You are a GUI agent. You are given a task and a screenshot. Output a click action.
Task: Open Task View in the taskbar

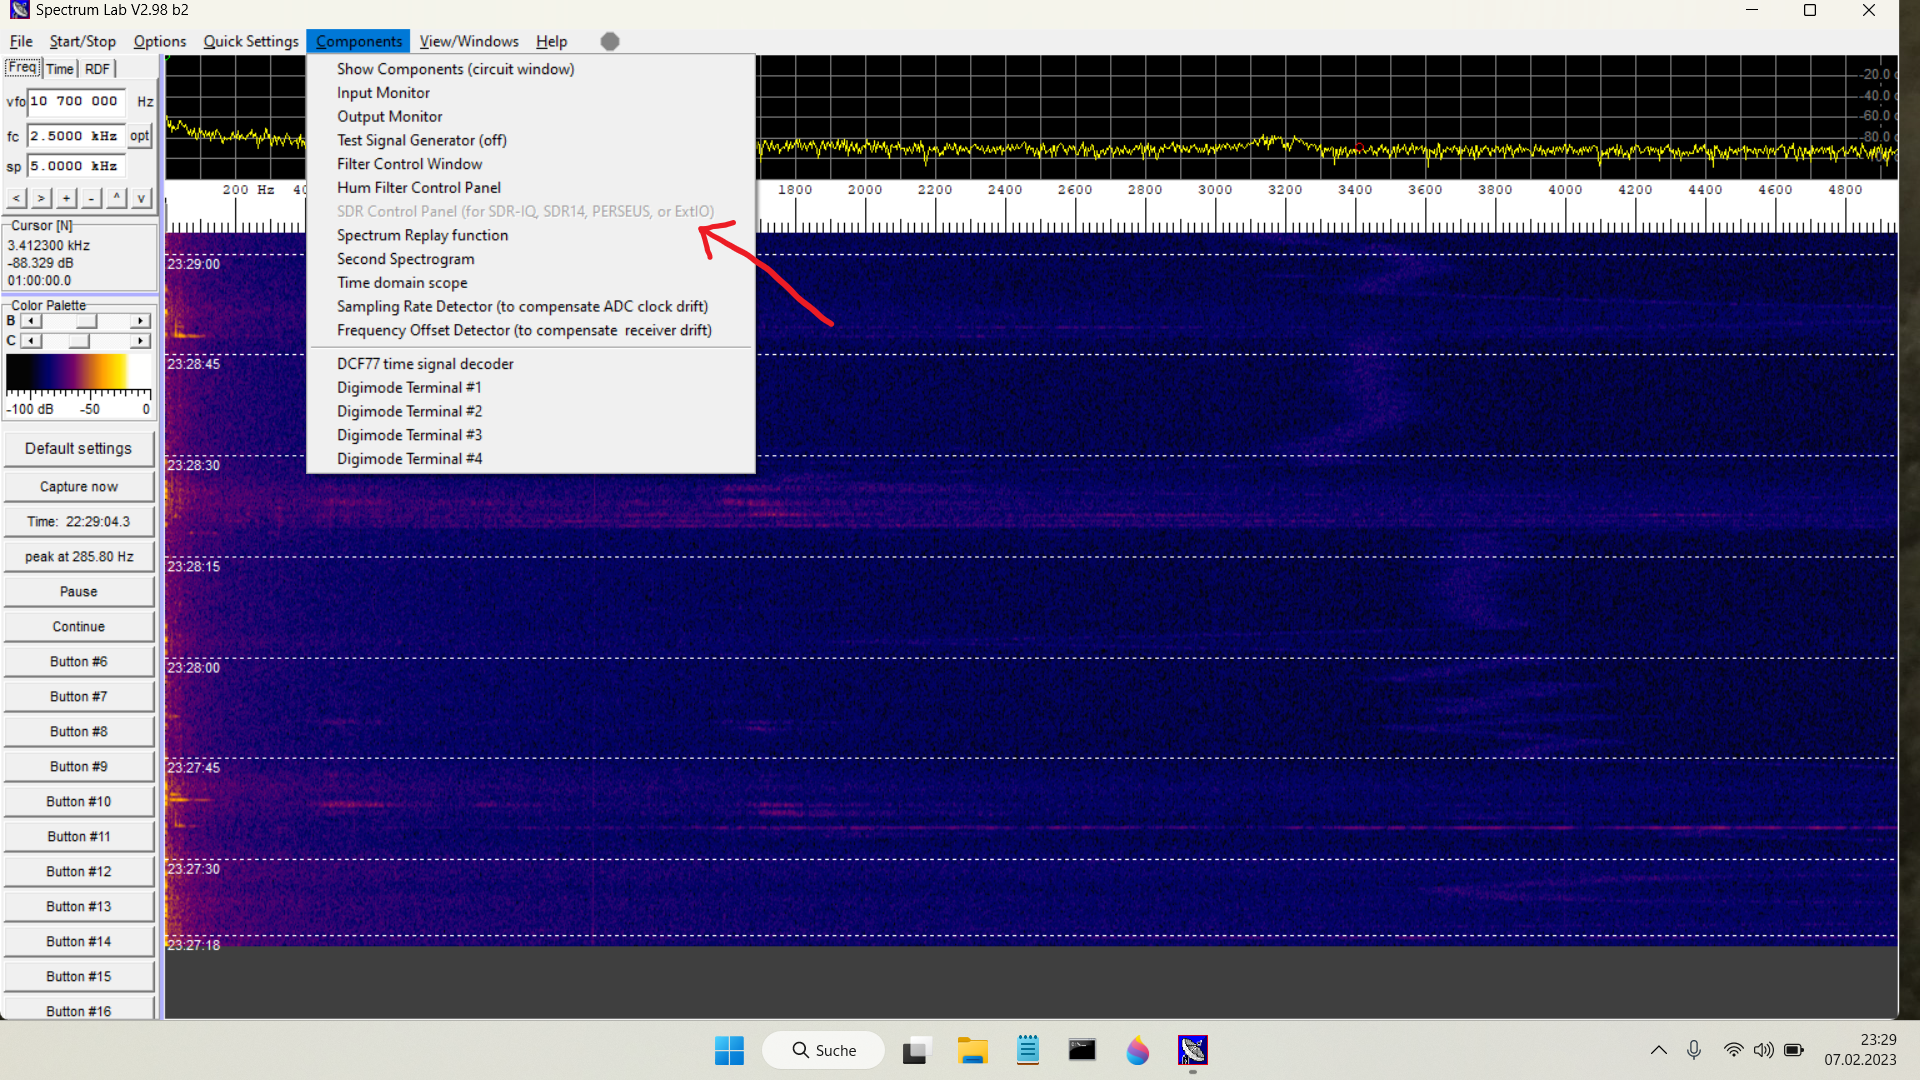(916, 1050)
